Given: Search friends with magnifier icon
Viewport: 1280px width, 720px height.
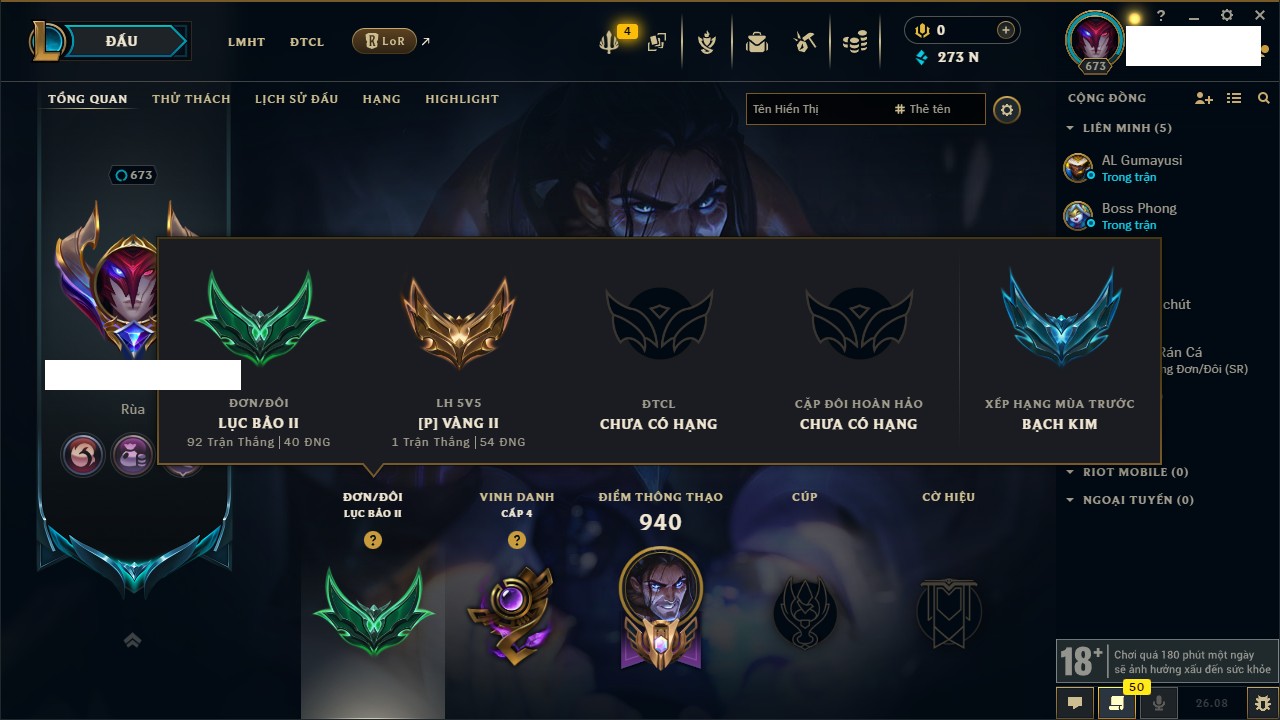Looking at the screenshot, I should point(1264,98).
